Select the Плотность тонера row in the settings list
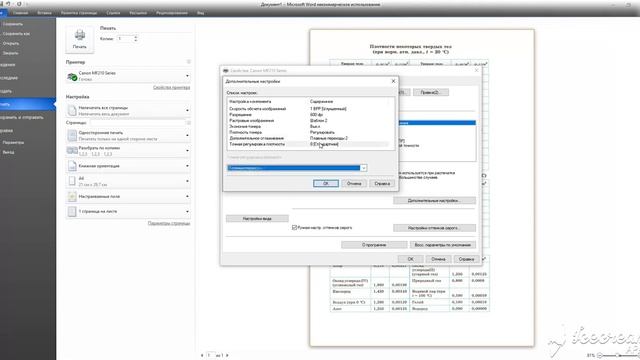Viewport: 640px width, 360px height. pyautogui.click(x=308, y=132)
